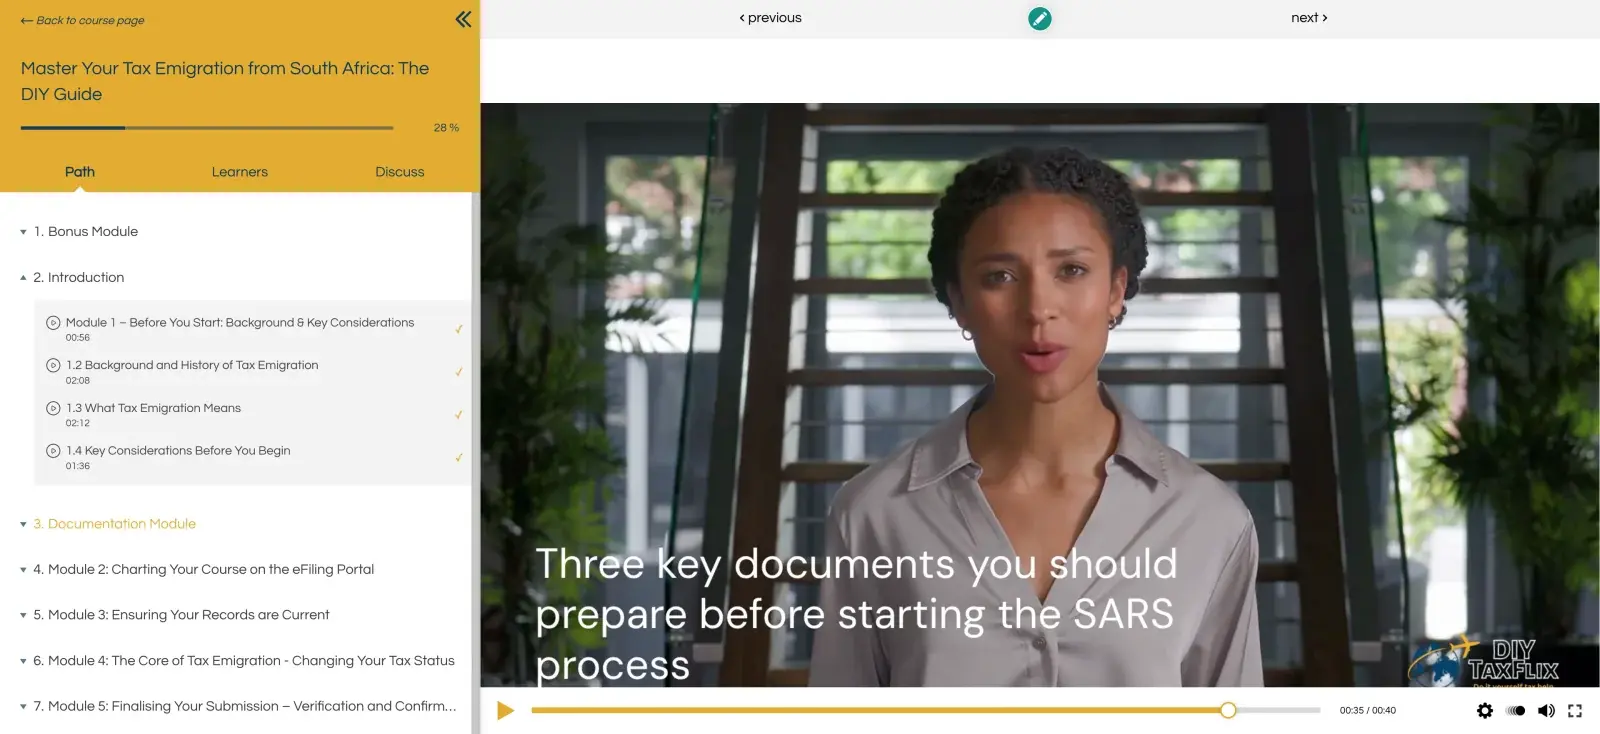Click the 01:36 duration under lesson 1.4
Viewport: 1600px width, 734px height.
(78, 466)
